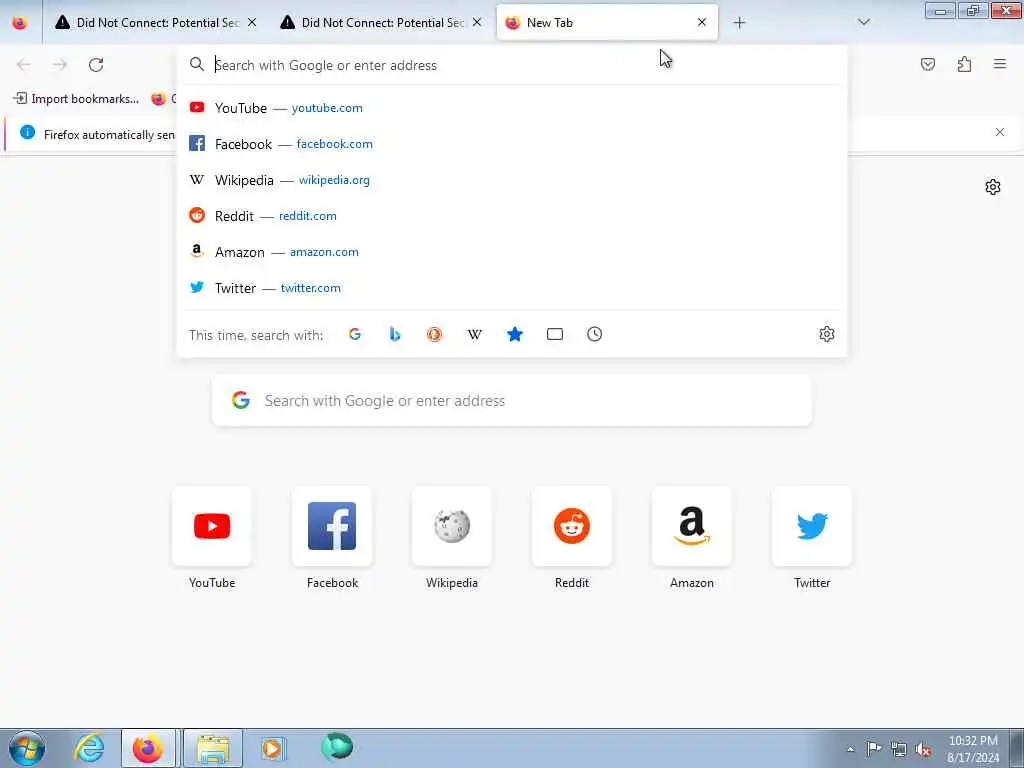Switch to the second Did Not Connect tab
The width and height of the screenshot is (1024, 768).
click(381, 22)
